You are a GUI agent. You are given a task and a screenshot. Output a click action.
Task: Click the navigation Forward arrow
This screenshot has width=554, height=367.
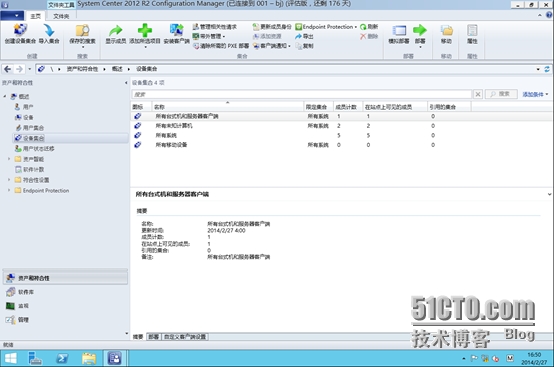tap(19, 69)
